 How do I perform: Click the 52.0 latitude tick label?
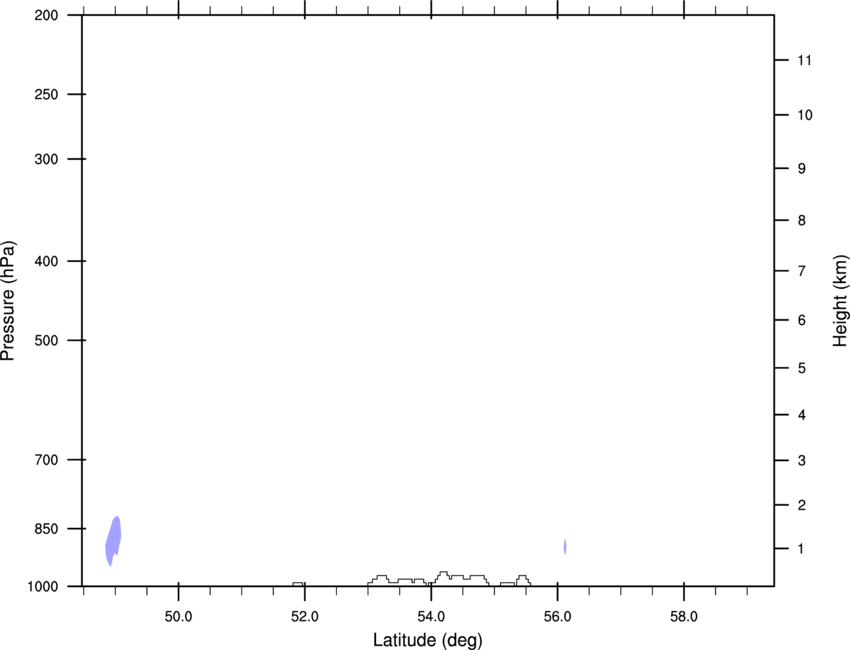(305, 617)
